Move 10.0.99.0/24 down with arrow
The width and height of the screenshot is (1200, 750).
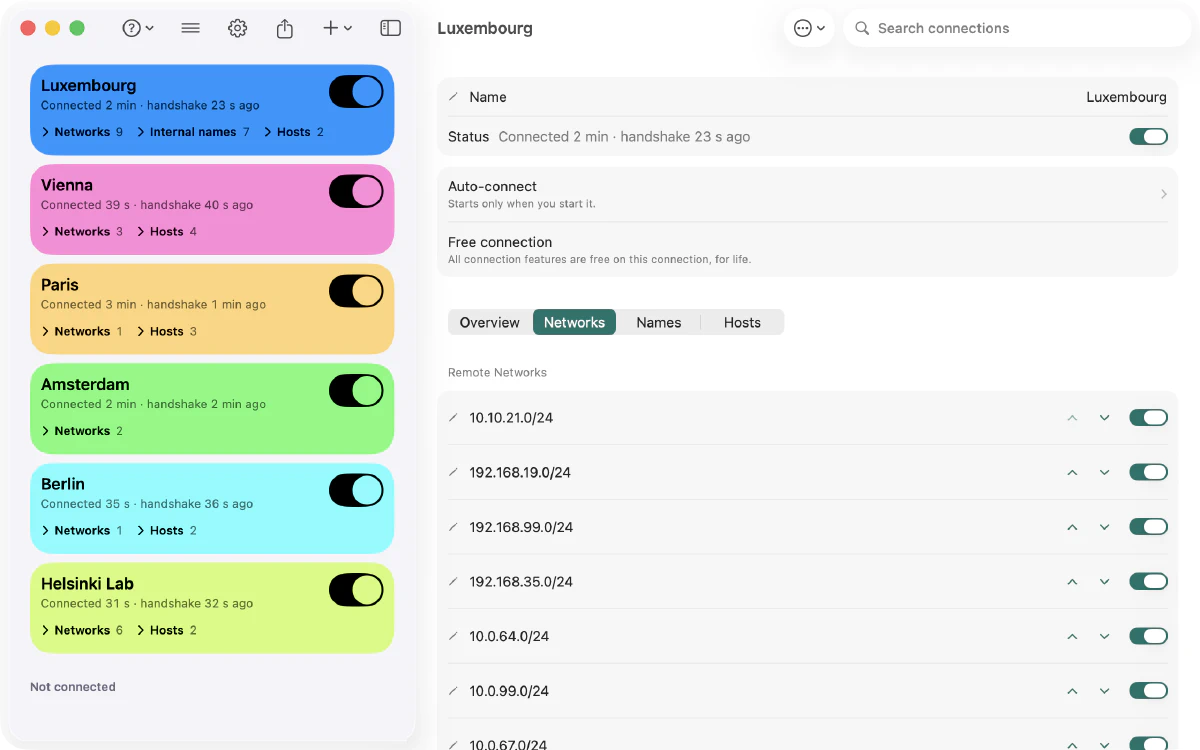click(1104, 691)
